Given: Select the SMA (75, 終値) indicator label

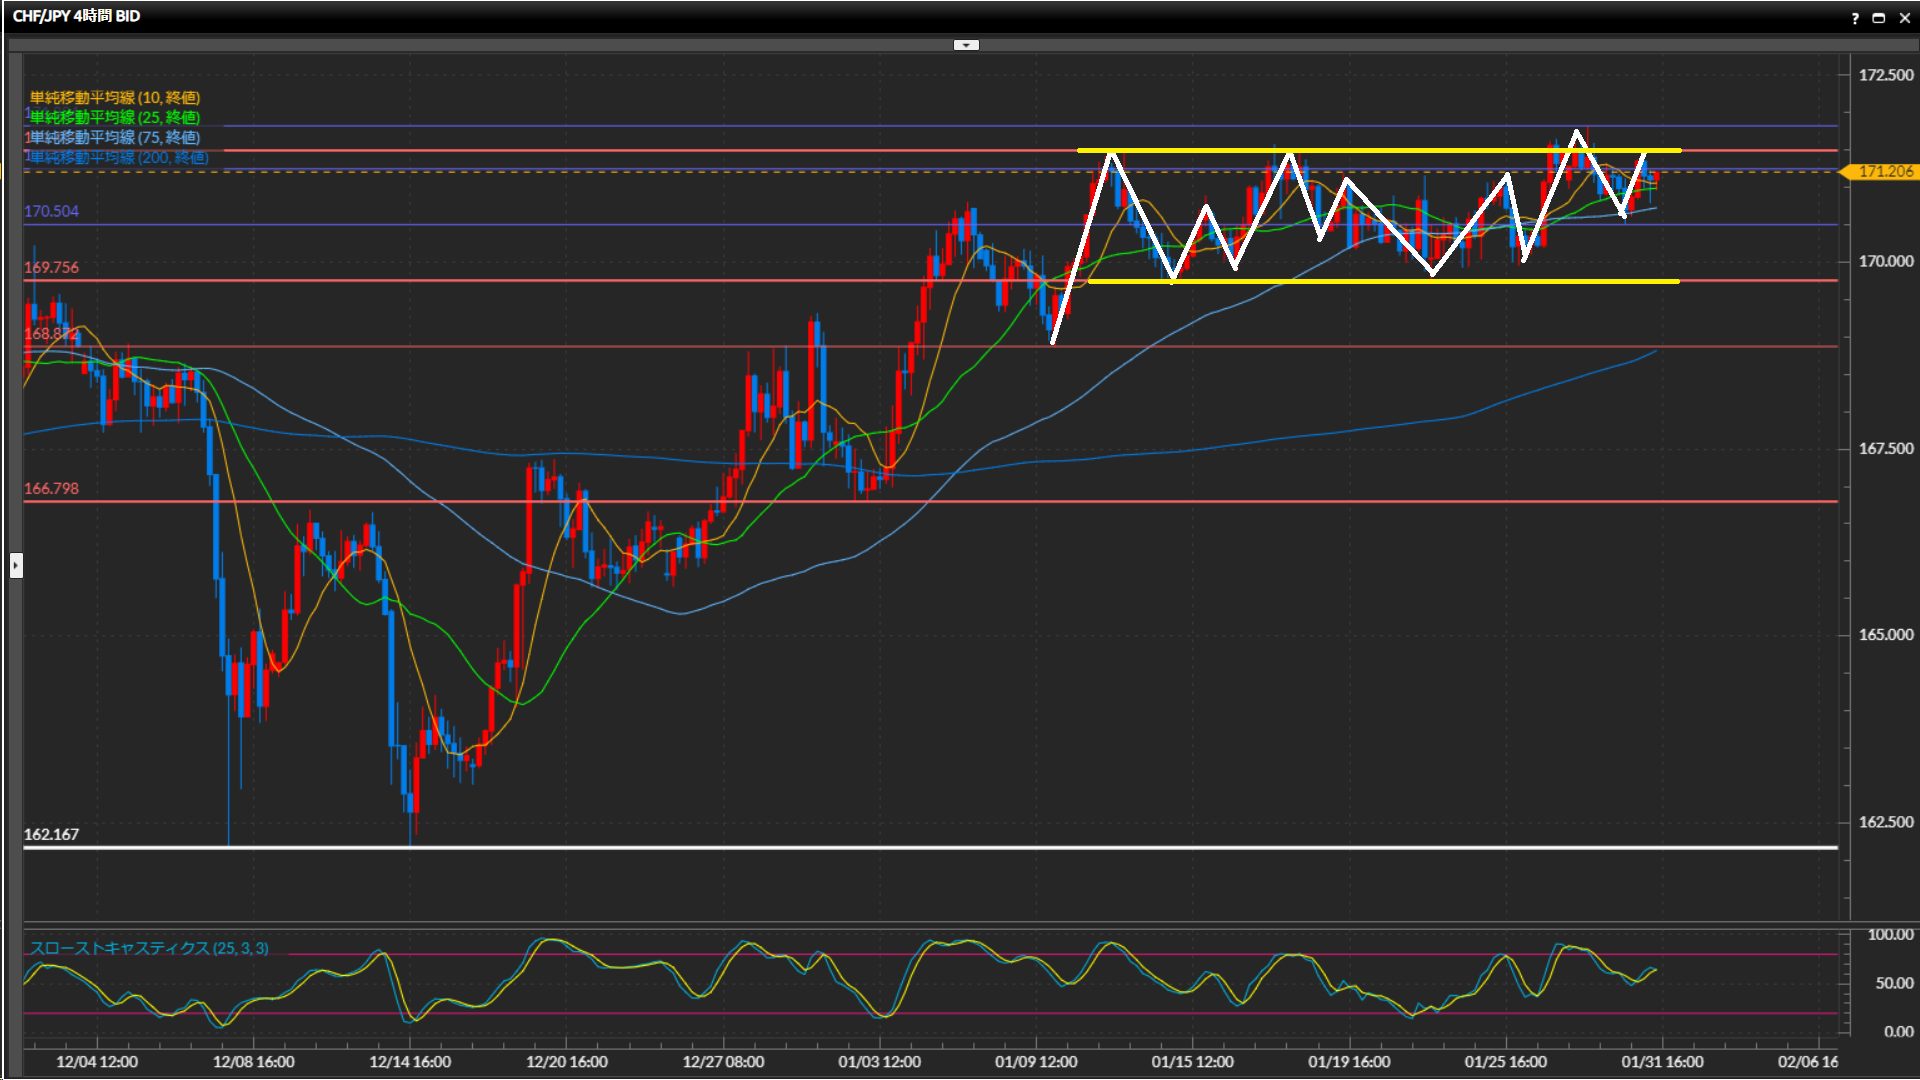Looking at the screenshot, I should click(114, 137).
